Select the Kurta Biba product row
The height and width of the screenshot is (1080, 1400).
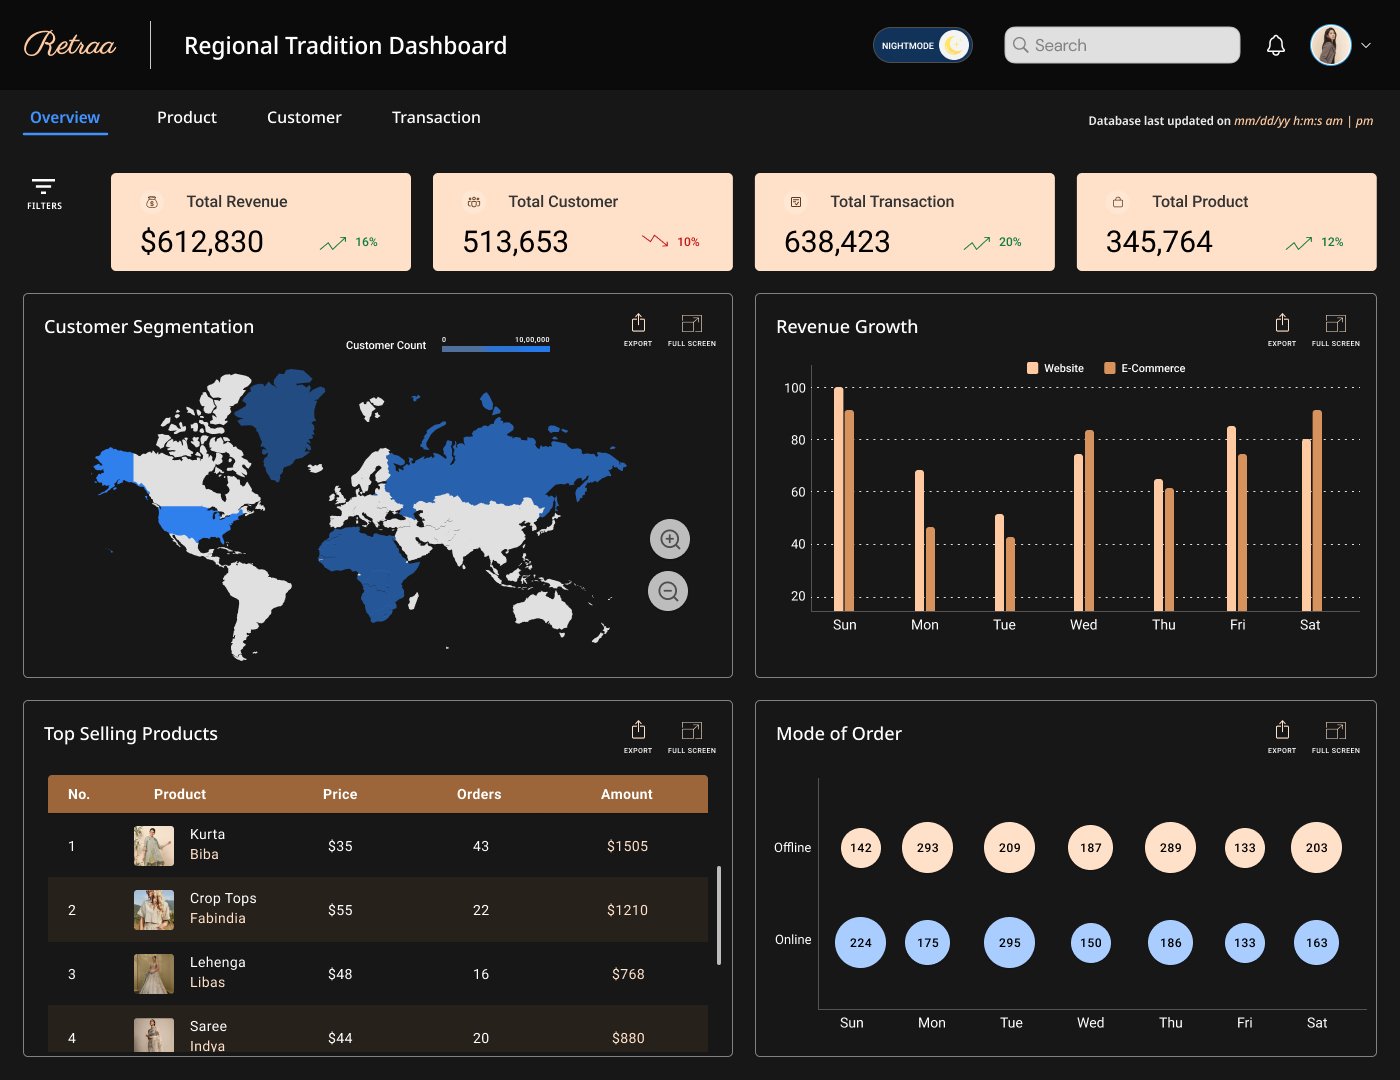coord(378,846)
